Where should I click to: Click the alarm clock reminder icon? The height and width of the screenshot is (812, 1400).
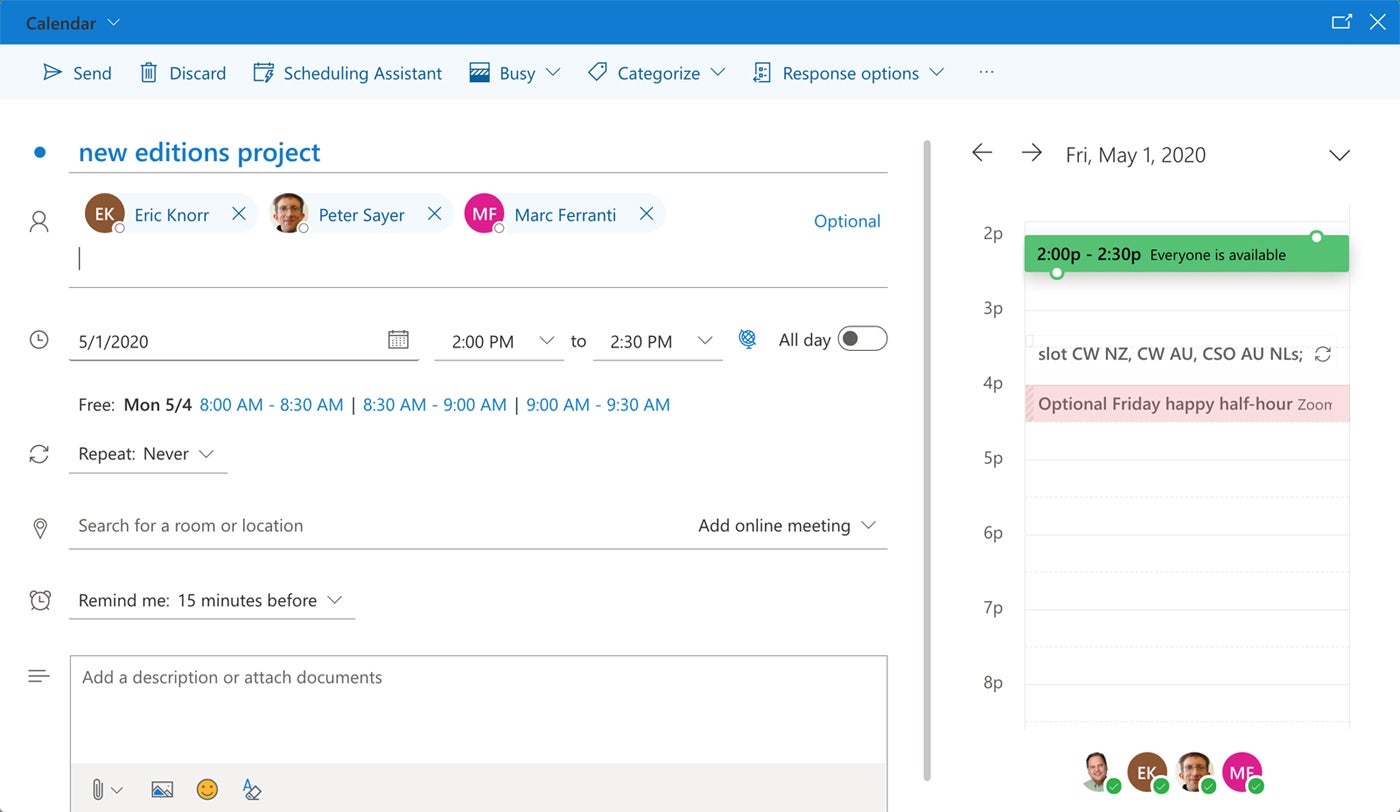40,600
